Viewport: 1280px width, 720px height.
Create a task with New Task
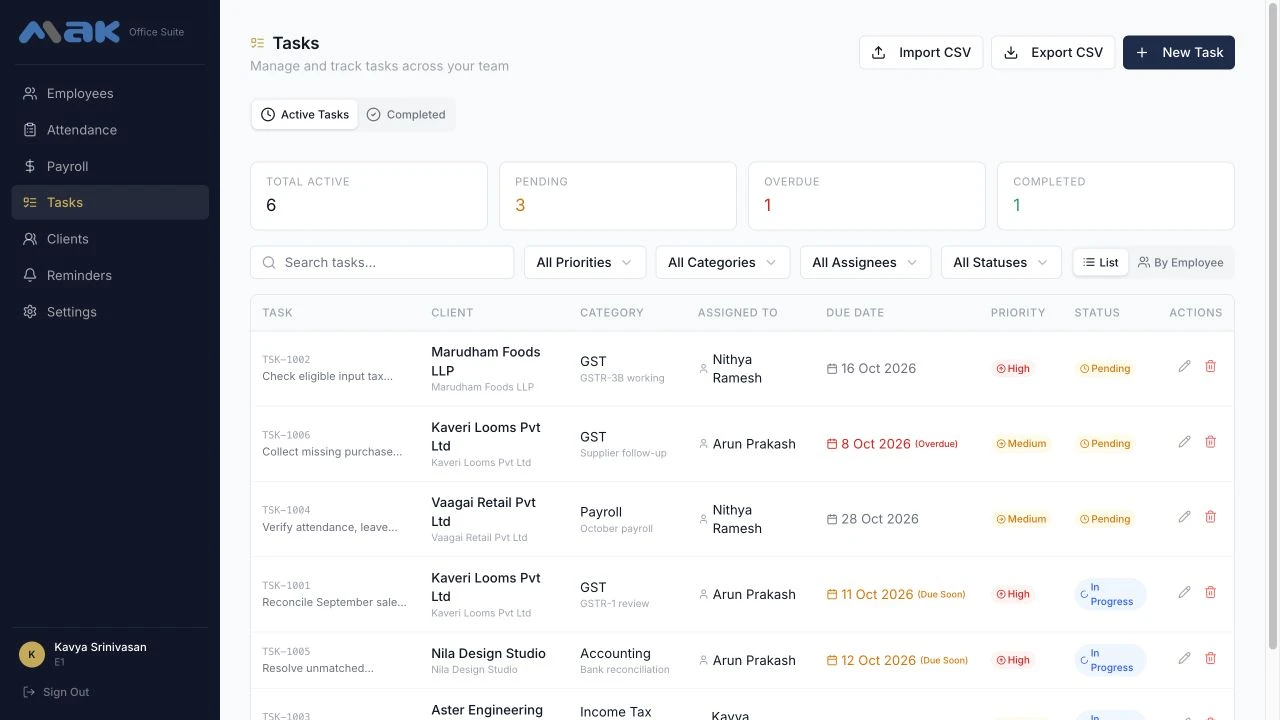1179,53
